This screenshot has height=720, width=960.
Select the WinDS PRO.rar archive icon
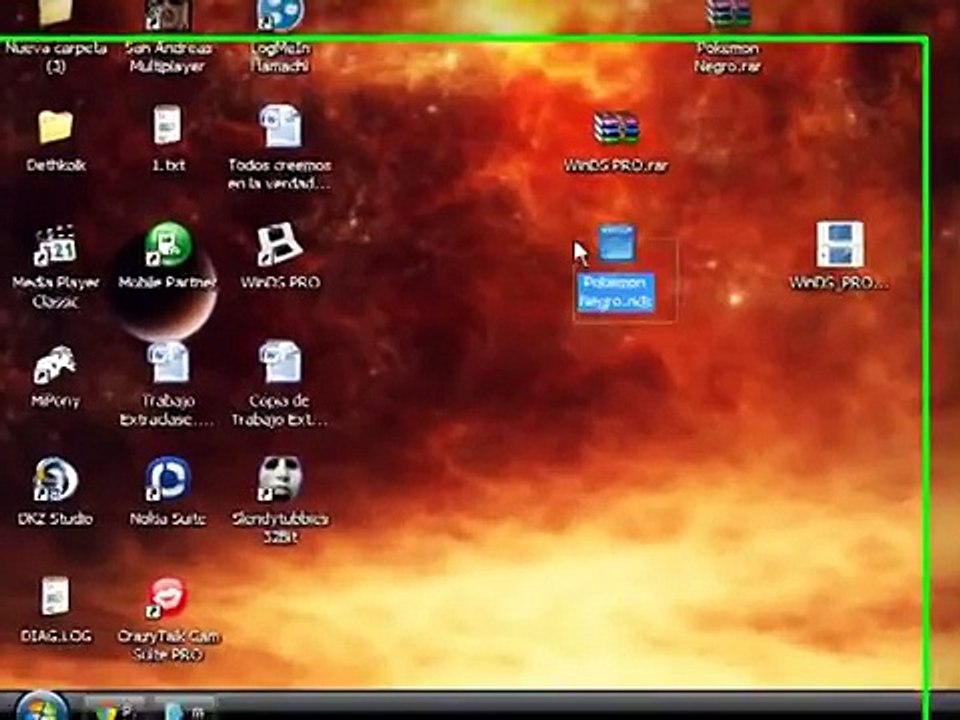tap(616, 127)
